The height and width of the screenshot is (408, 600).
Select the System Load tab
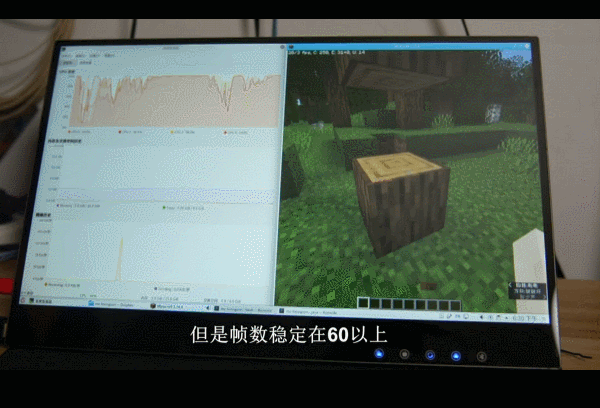pyautogui.click(x=85, y=62)
